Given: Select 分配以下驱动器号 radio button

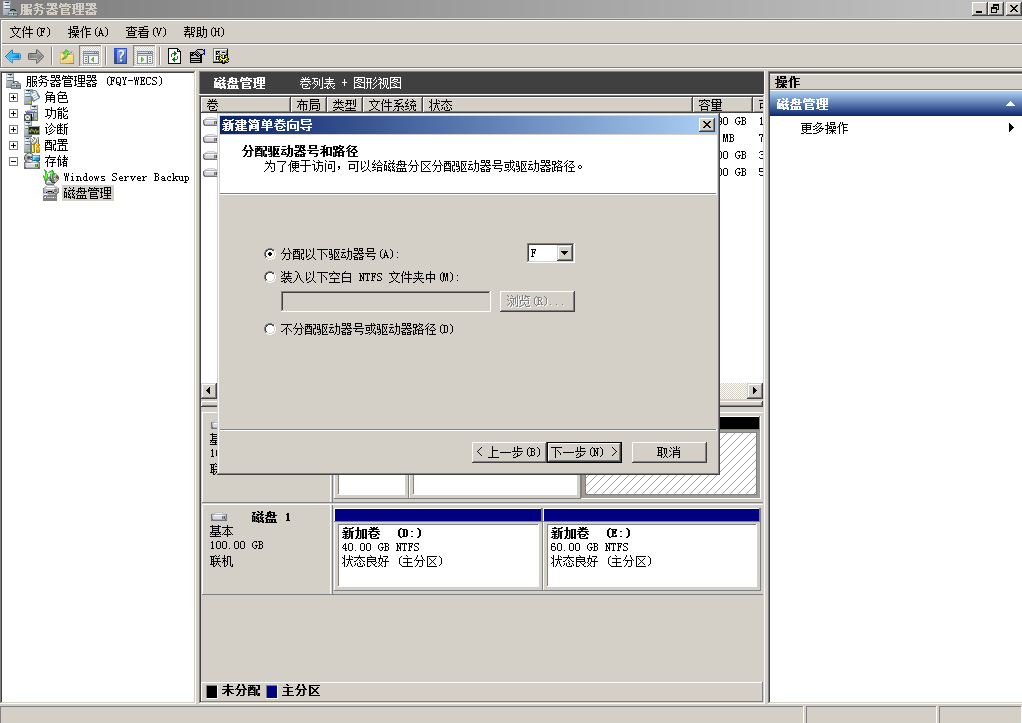Looking at the screenshot, I should tap(269, 254).
